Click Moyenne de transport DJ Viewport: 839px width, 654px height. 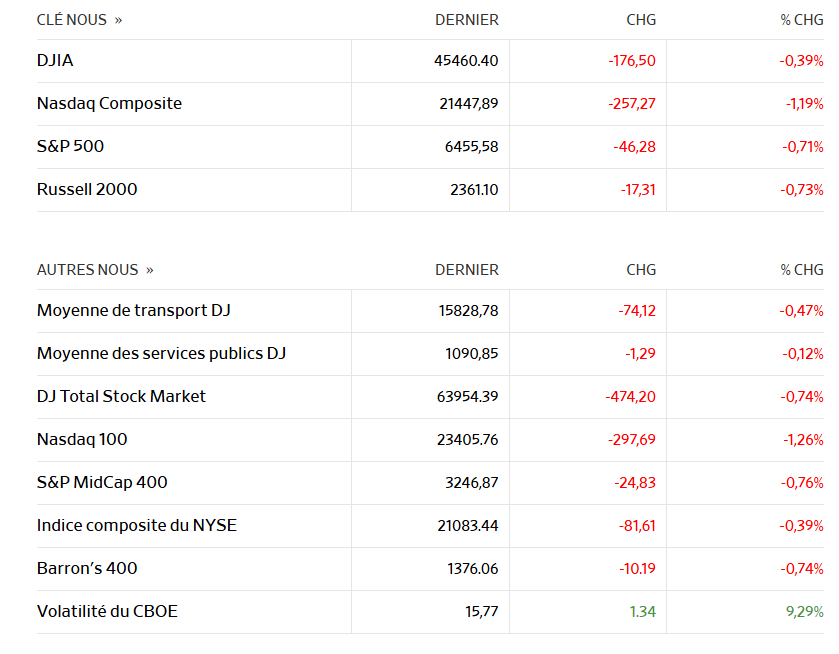pos(133,311)
